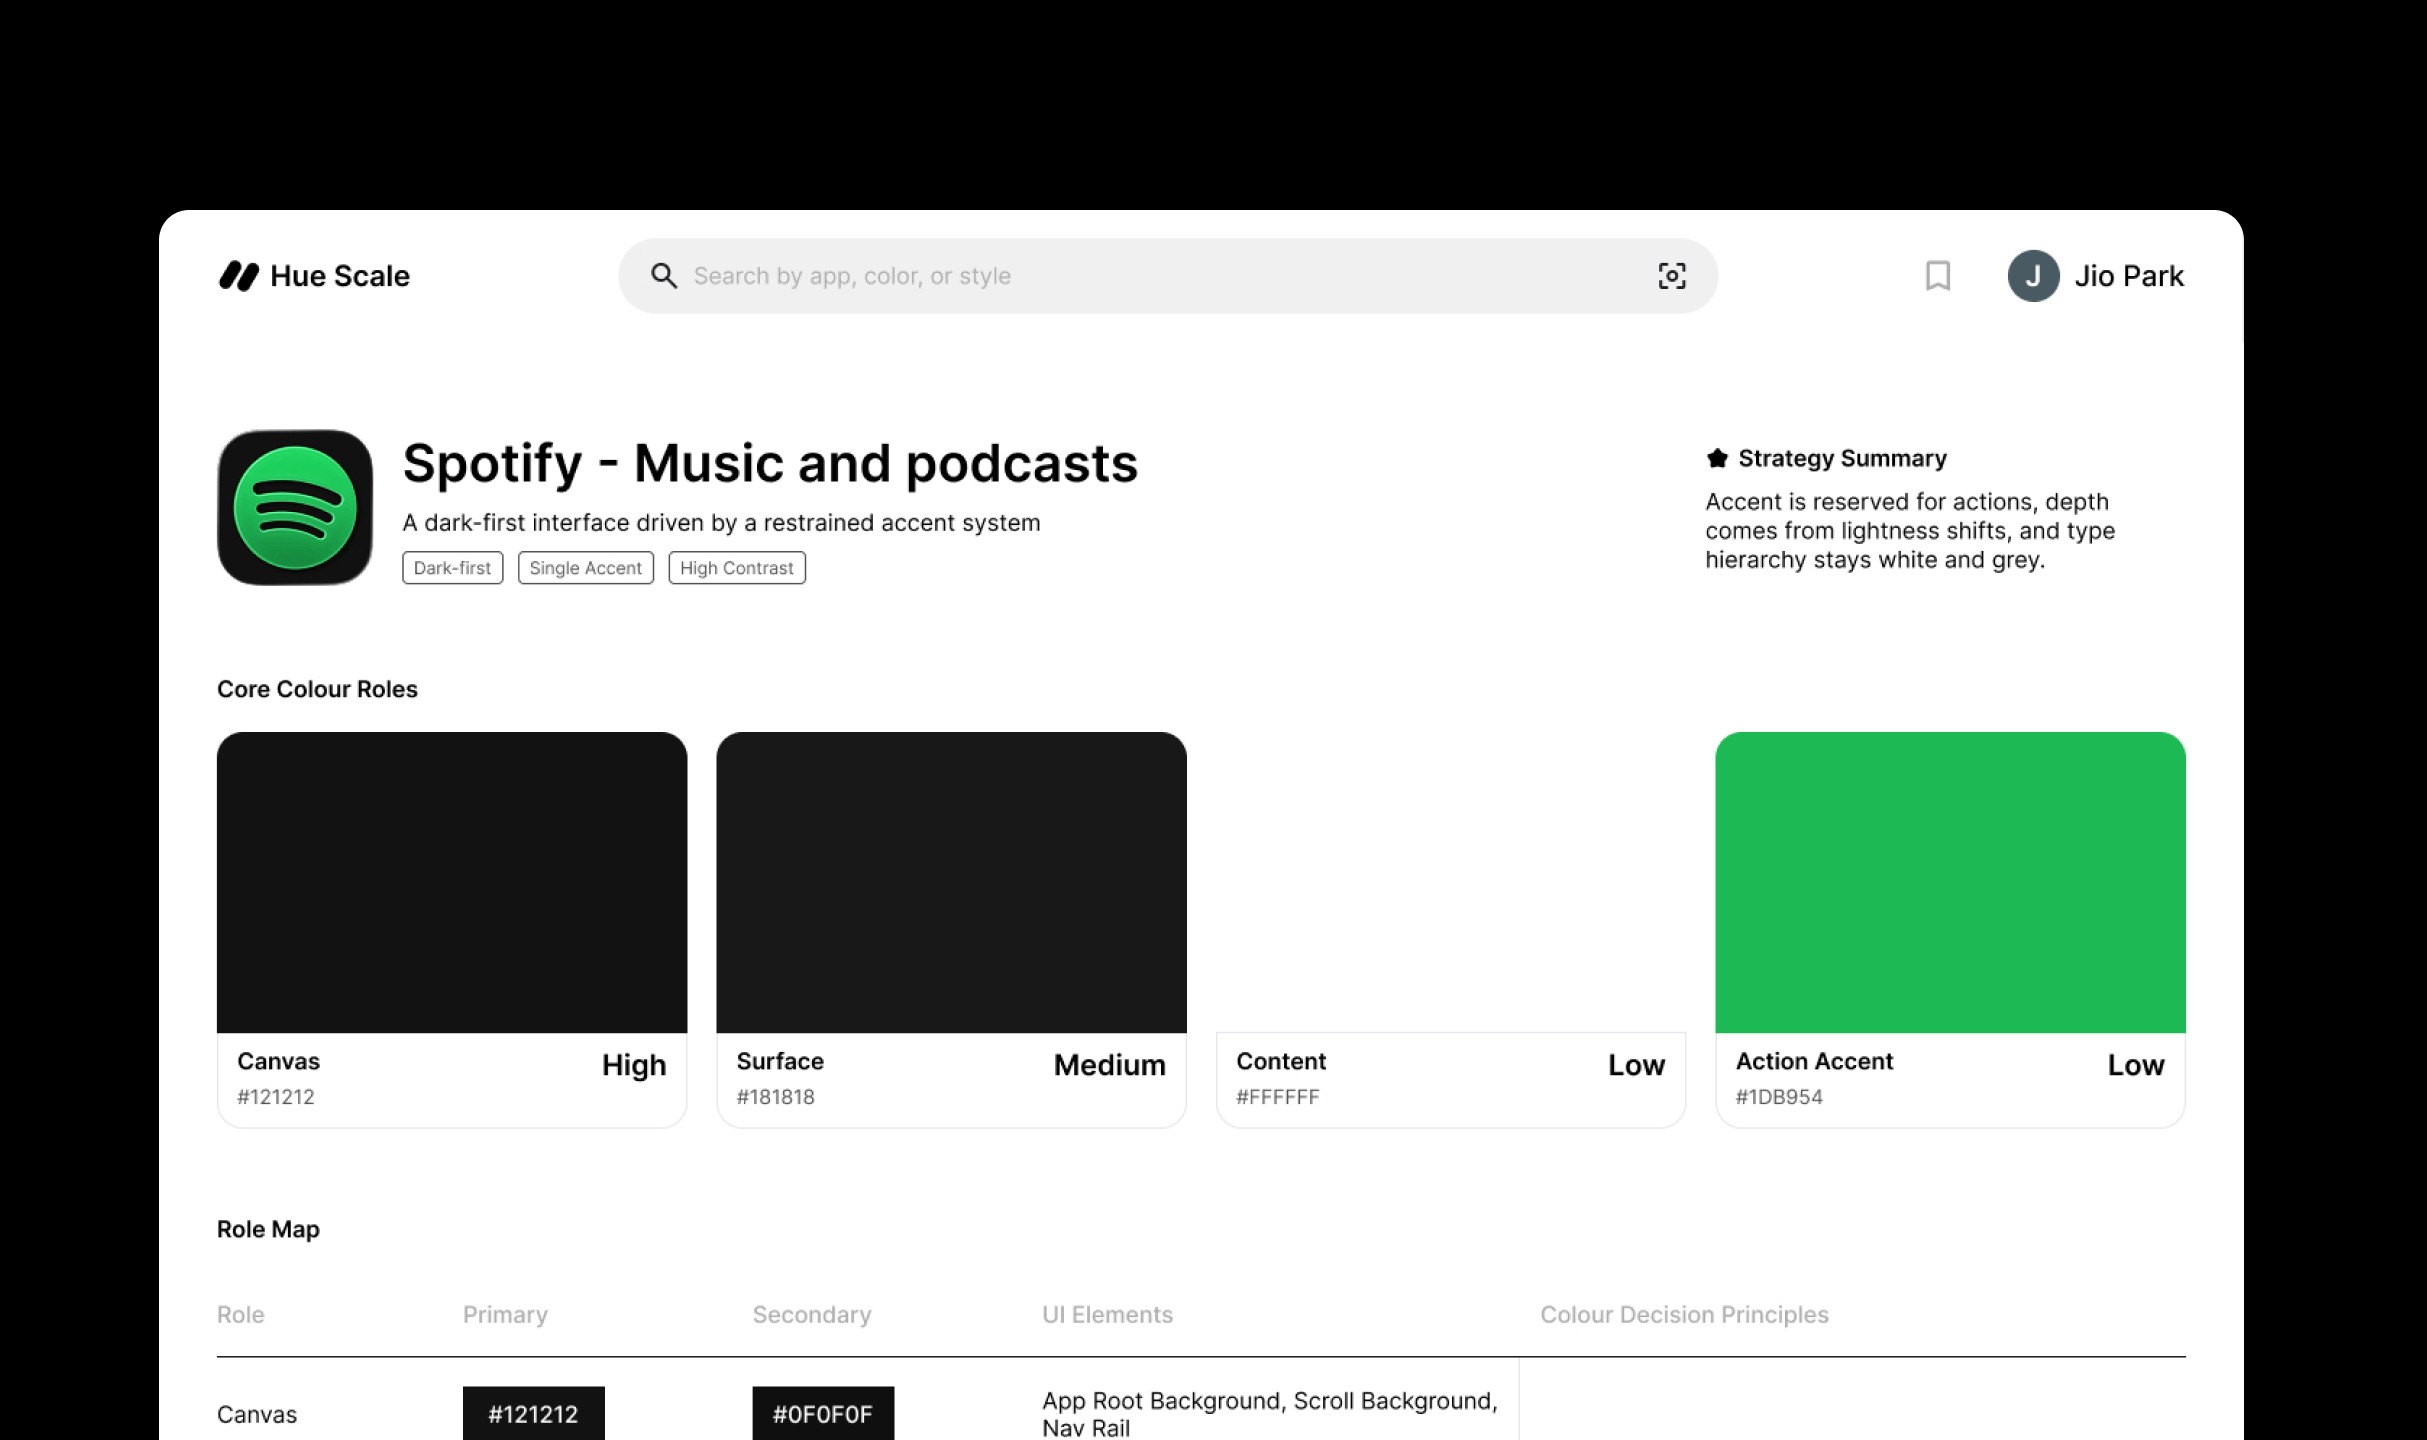Click the Colour Decision Principles column header
Image resolution: width=2427 pixels, height=1440 pixels.
coord(1683,1314)
